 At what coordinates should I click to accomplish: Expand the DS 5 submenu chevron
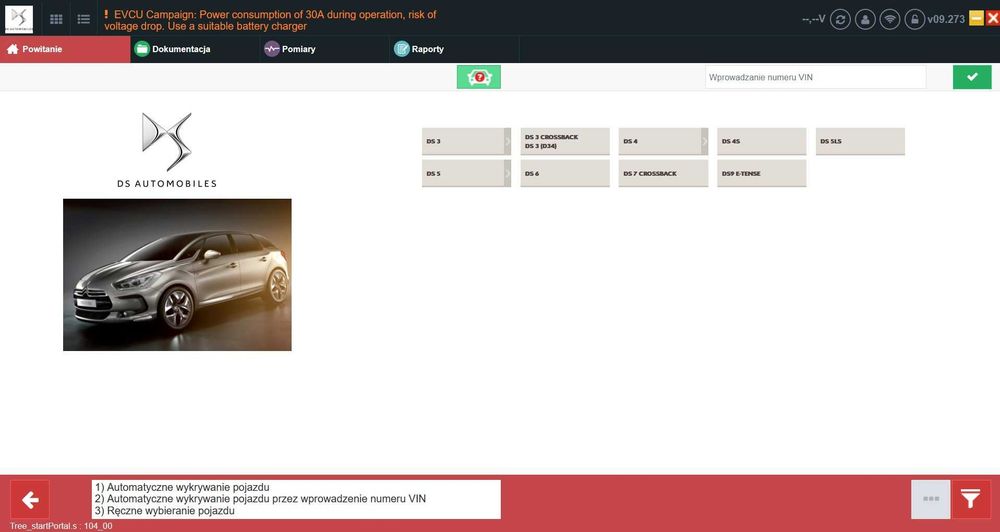click(508, 173)
